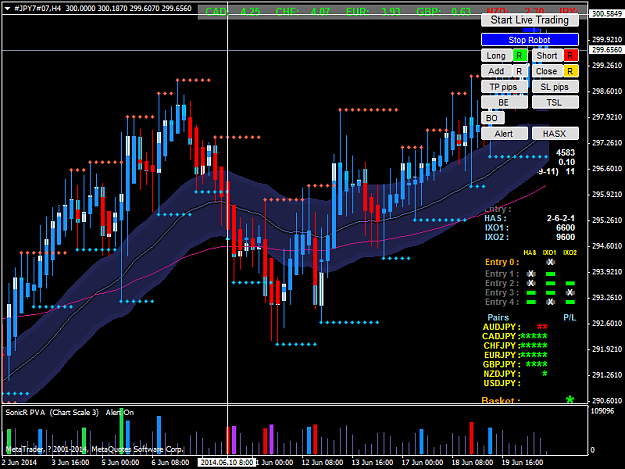Click the P/L column header
Viewport: 625px width, 469px height.
pos(570,318)
